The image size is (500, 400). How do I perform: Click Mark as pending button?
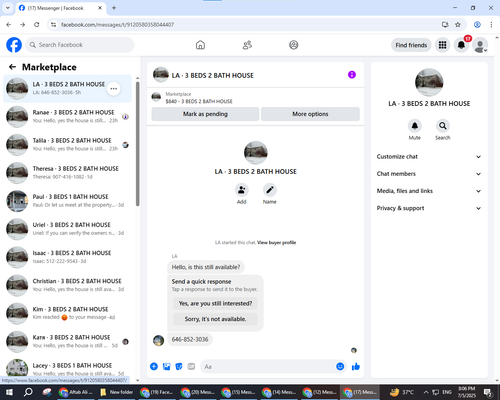click(x=205, y=114)
